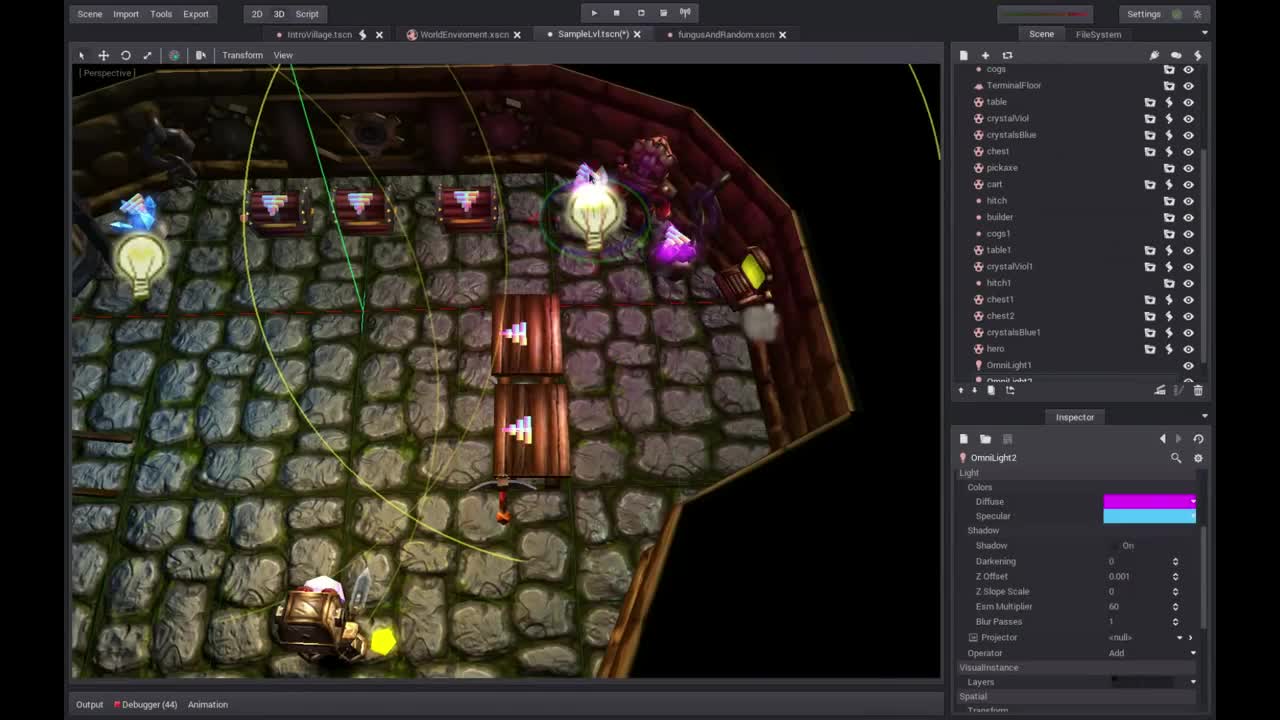Image resolution: width=1280 pixels, height=720 pixels.
Task: Open Inspector object options gear icon
Action: coord(1198,458)
